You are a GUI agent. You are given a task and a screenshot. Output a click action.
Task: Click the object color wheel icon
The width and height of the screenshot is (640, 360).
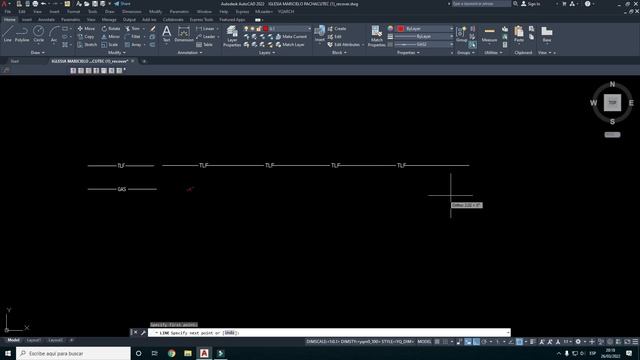click(390, 29)
